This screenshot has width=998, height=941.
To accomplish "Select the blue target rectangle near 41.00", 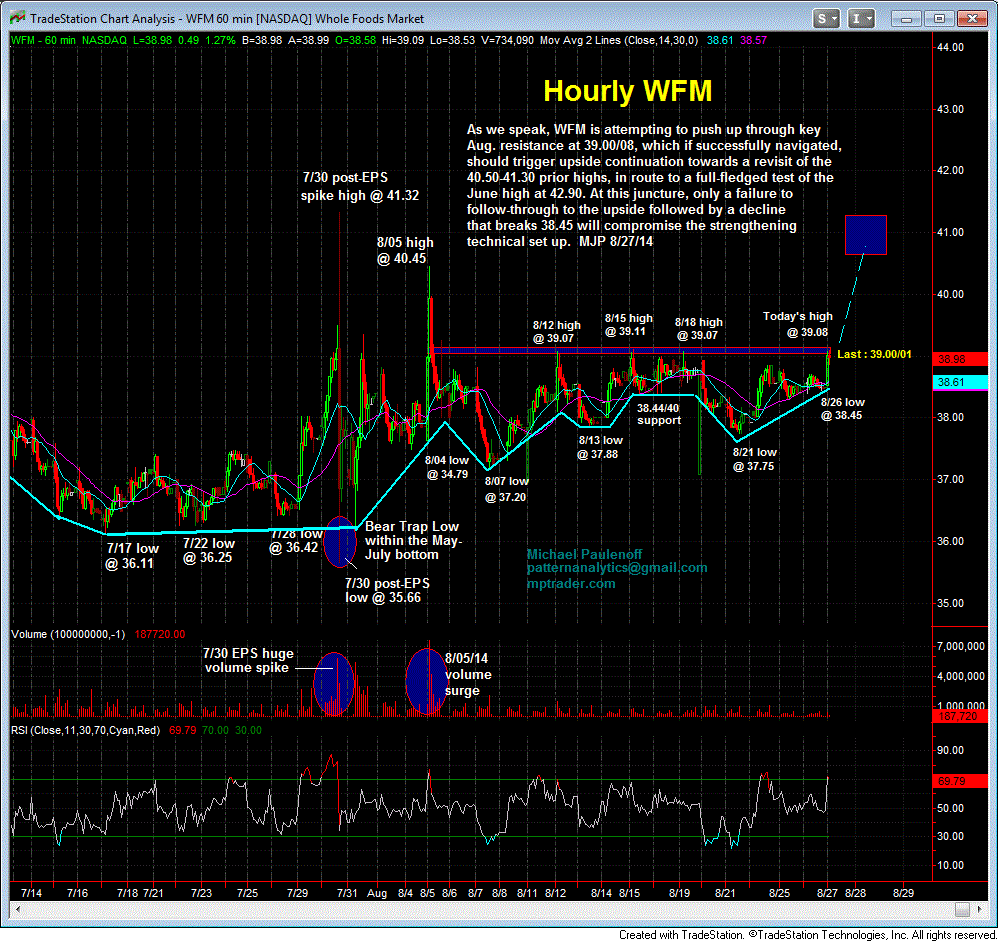I will (866, 235).
